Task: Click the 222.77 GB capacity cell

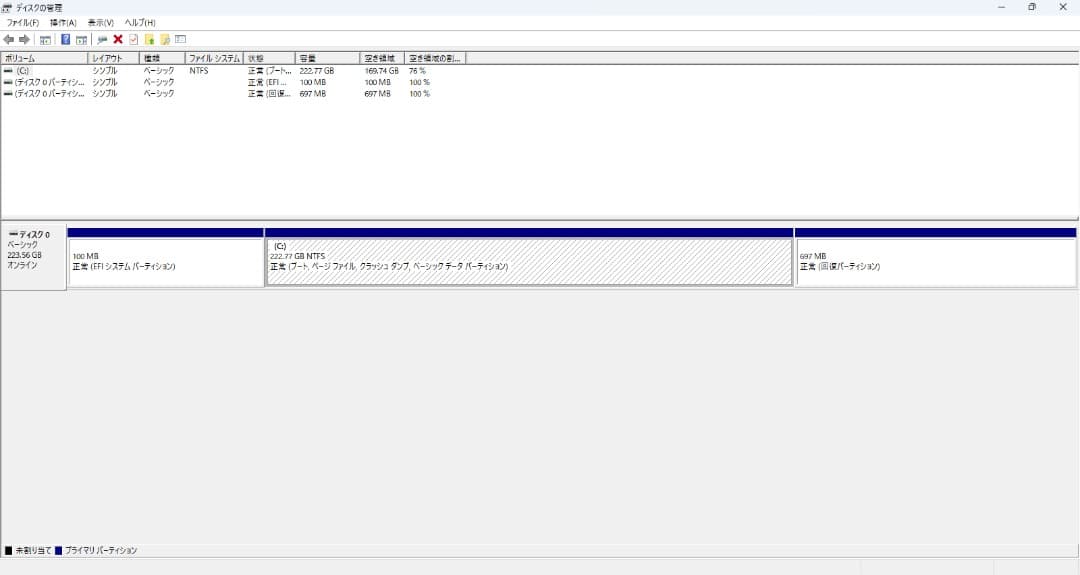Action: tap(317, 71)
